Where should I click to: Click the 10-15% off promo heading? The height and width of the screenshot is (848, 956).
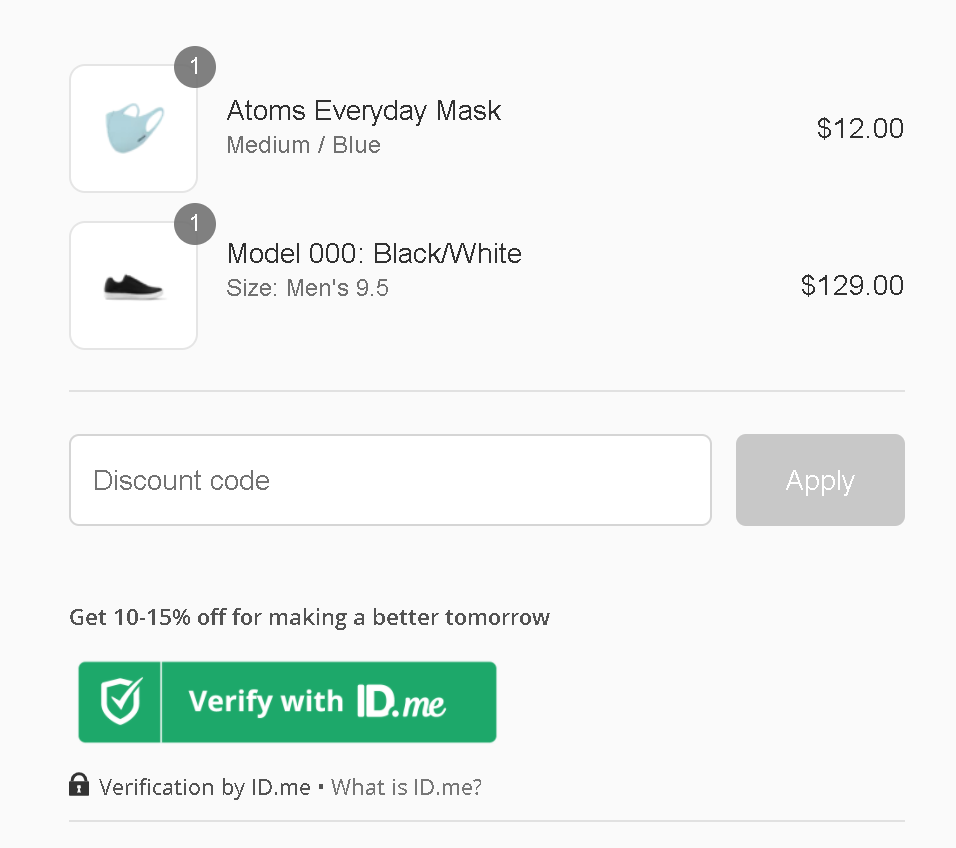click(310, 618)
